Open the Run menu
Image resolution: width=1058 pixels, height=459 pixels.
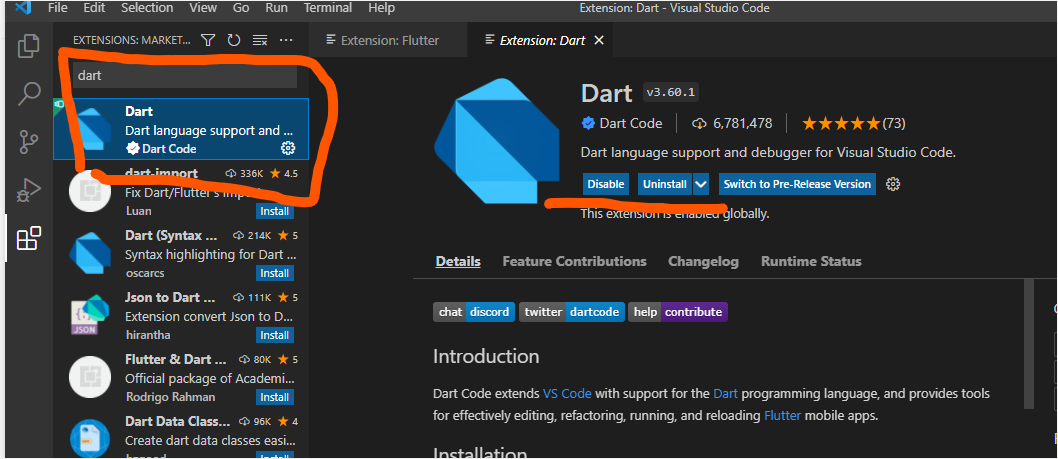point(277,9)
